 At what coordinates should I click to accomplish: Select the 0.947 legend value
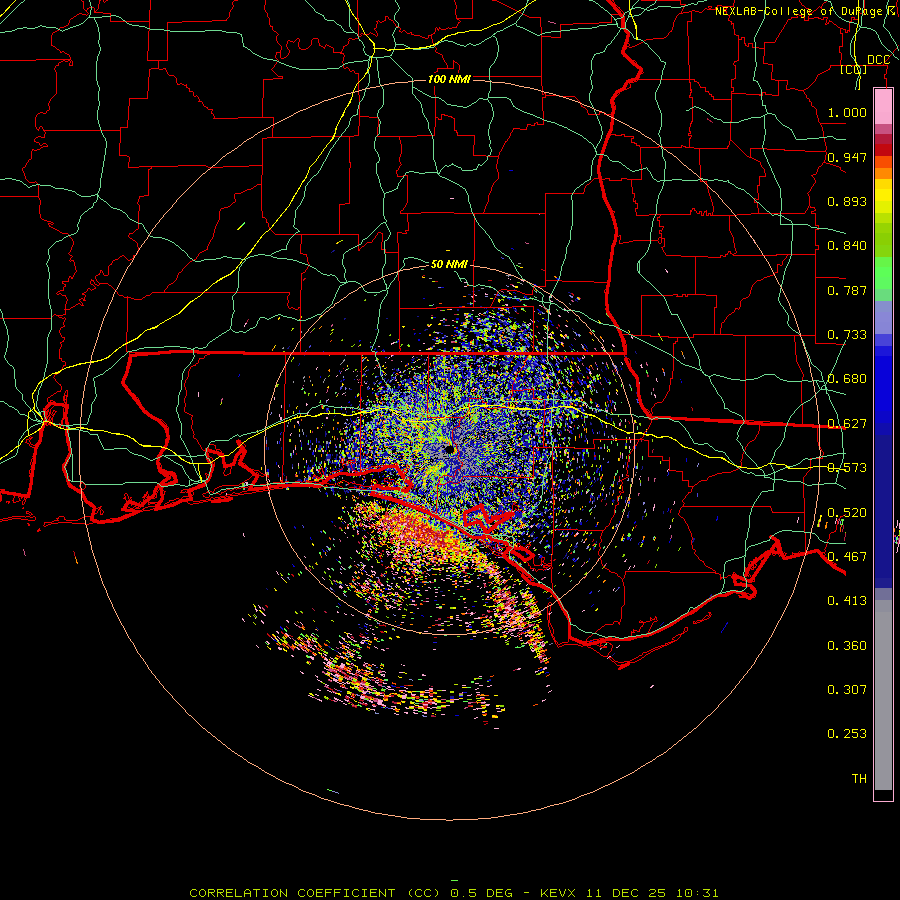[x=847, y=157]
